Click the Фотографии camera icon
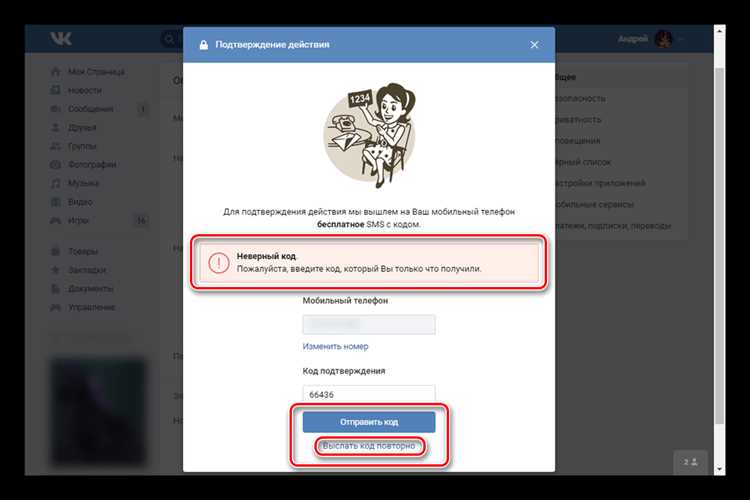This screenshot has height=500, width=750. [56, 164]
